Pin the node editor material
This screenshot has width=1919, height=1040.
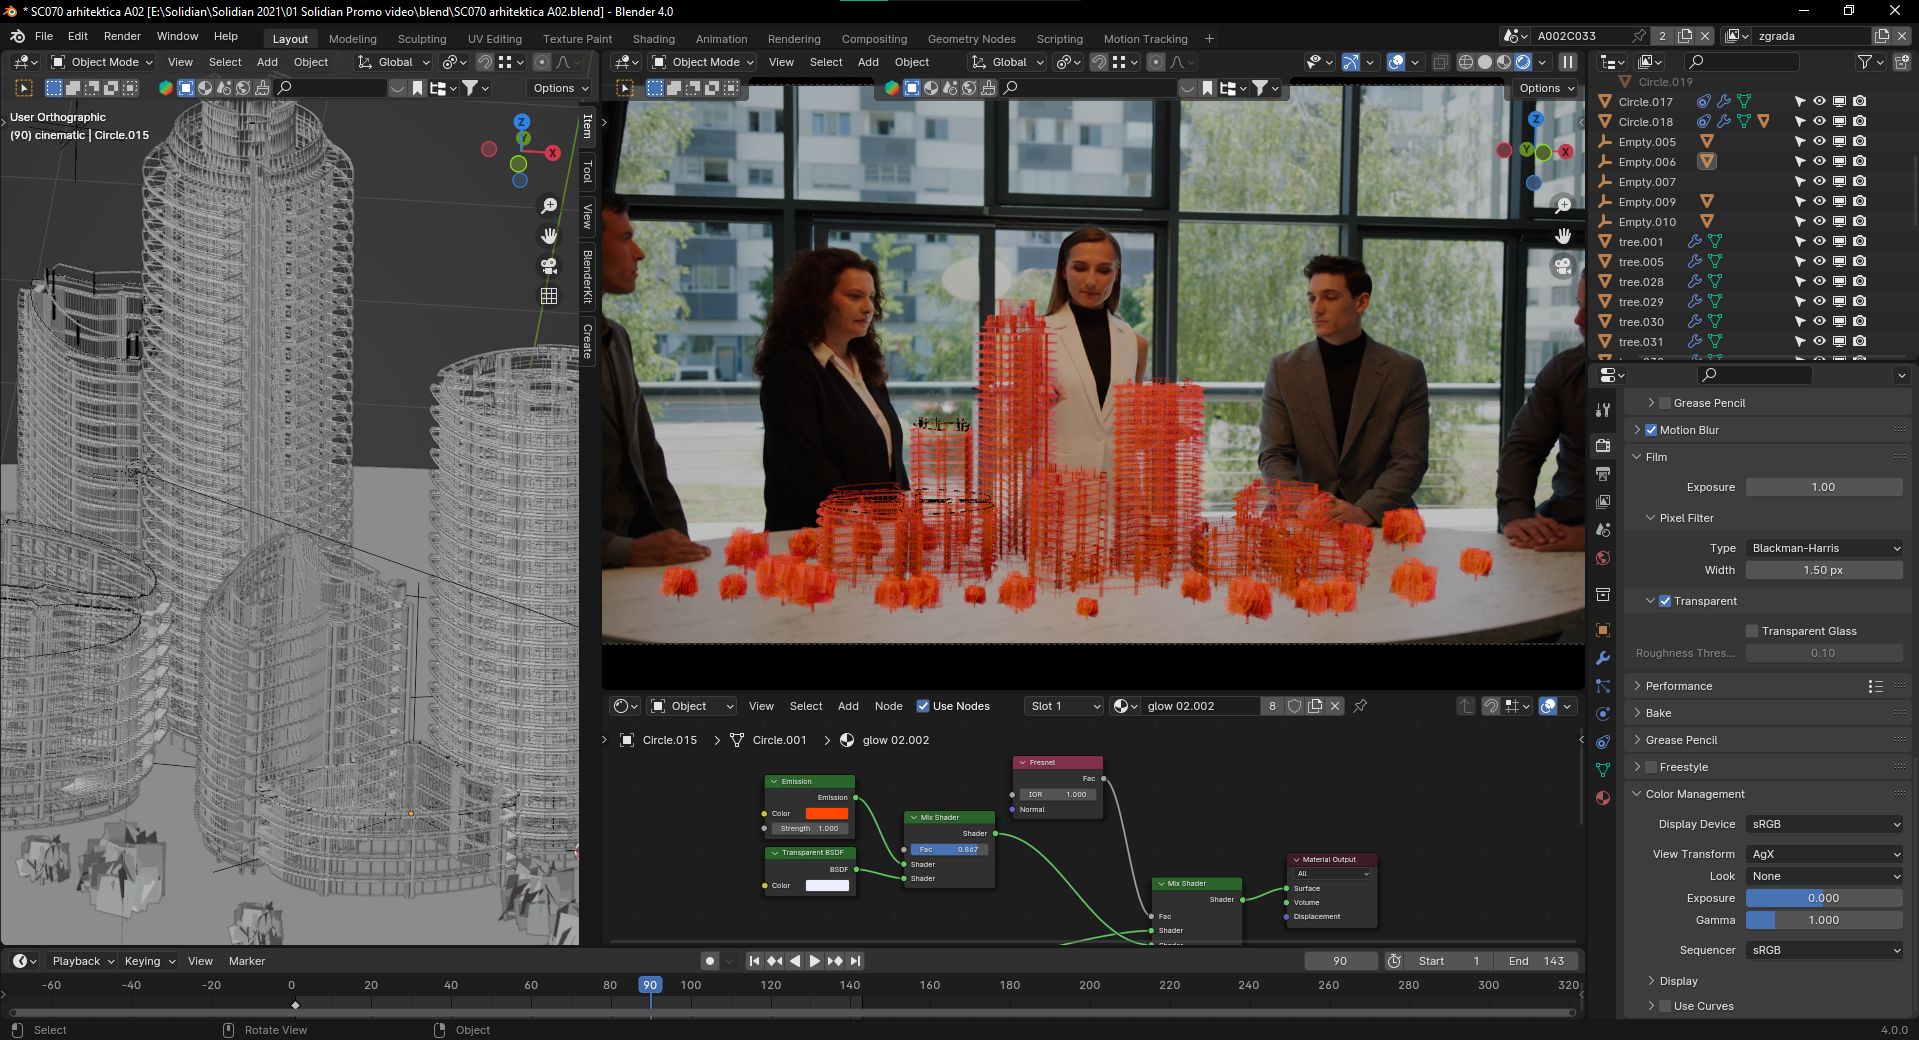coord(1360,706)
